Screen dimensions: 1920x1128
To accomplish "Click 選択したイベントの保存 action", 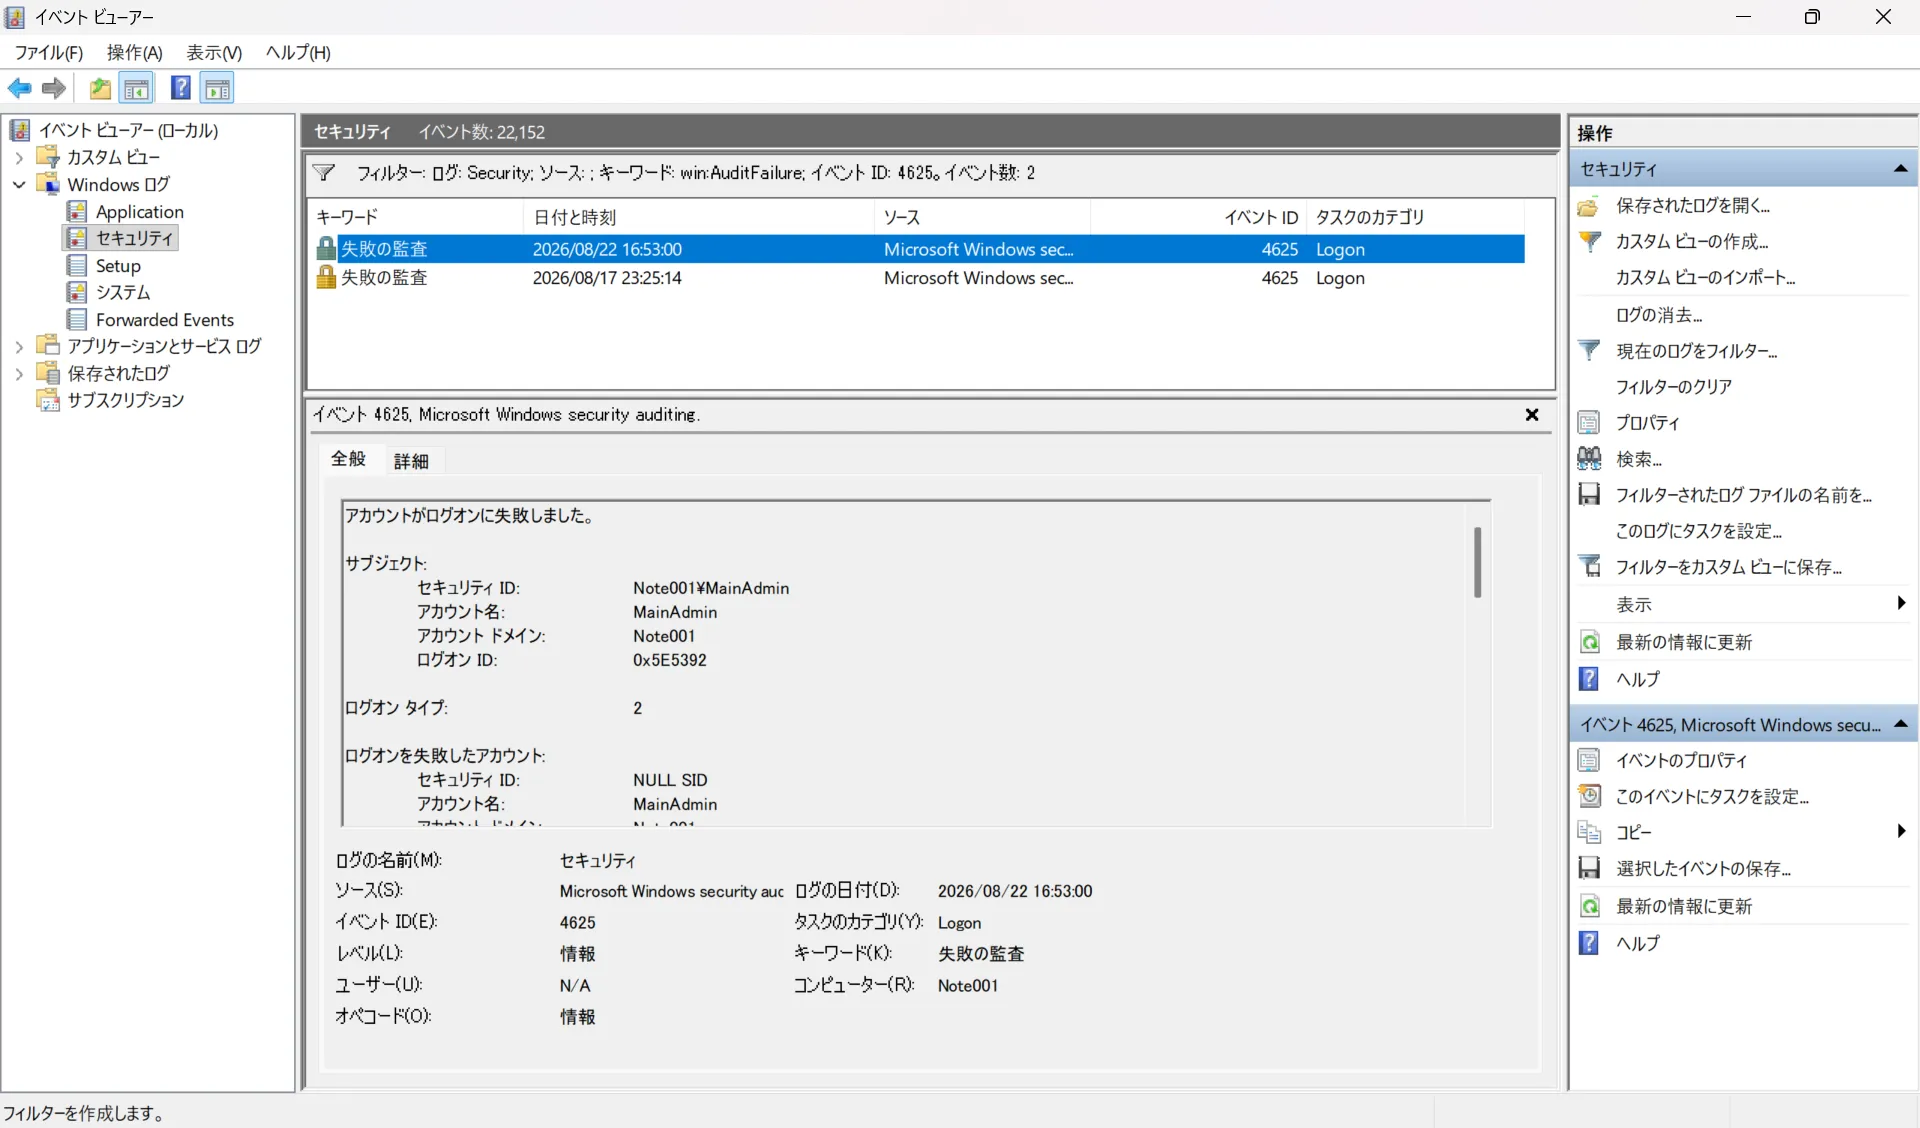I will point(1703,869).
